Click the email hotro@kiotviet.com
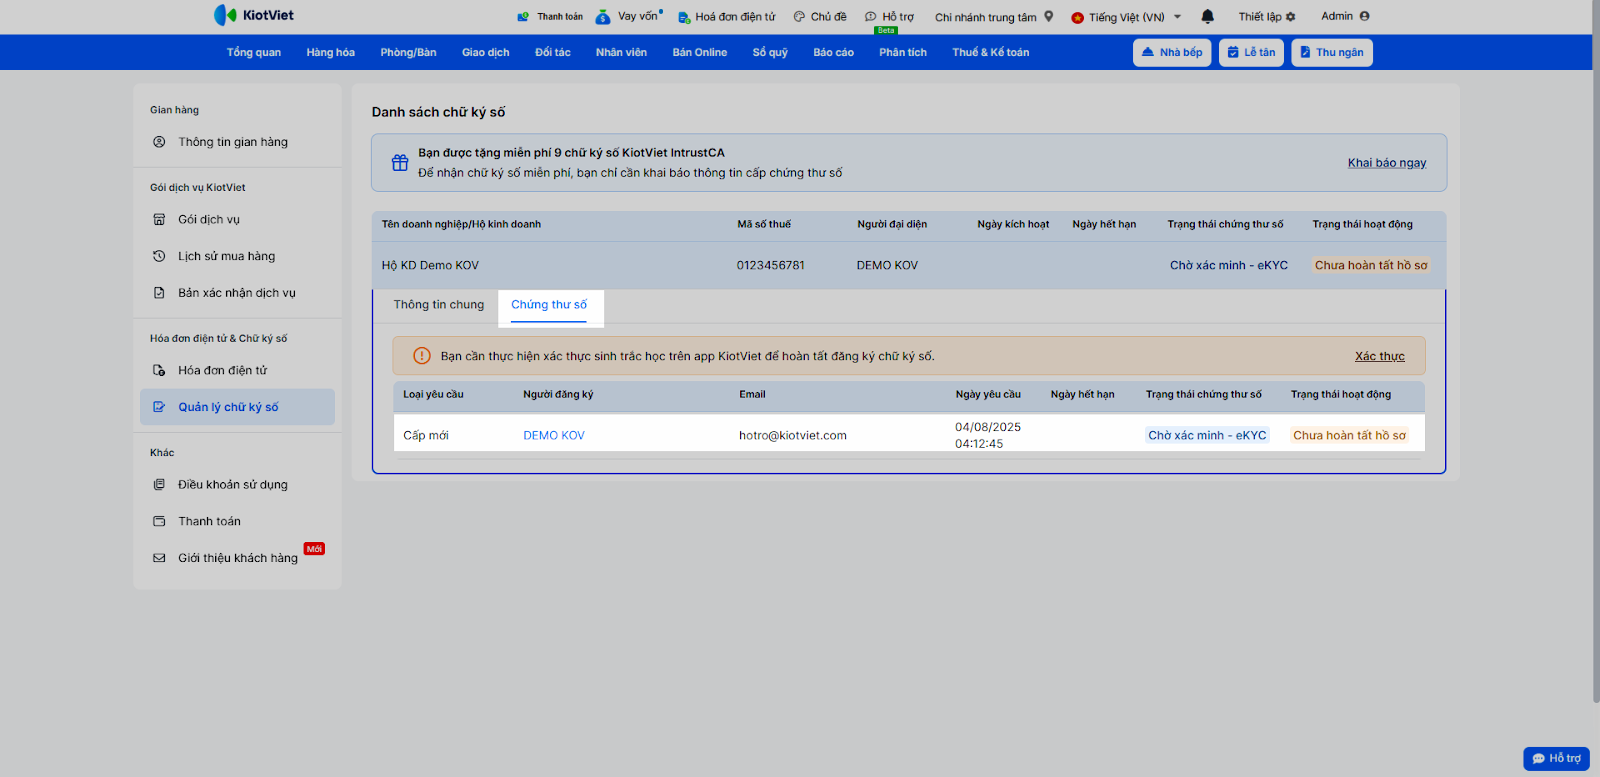Viewport: 1600px width, 777px height. (x=793, y=435)
